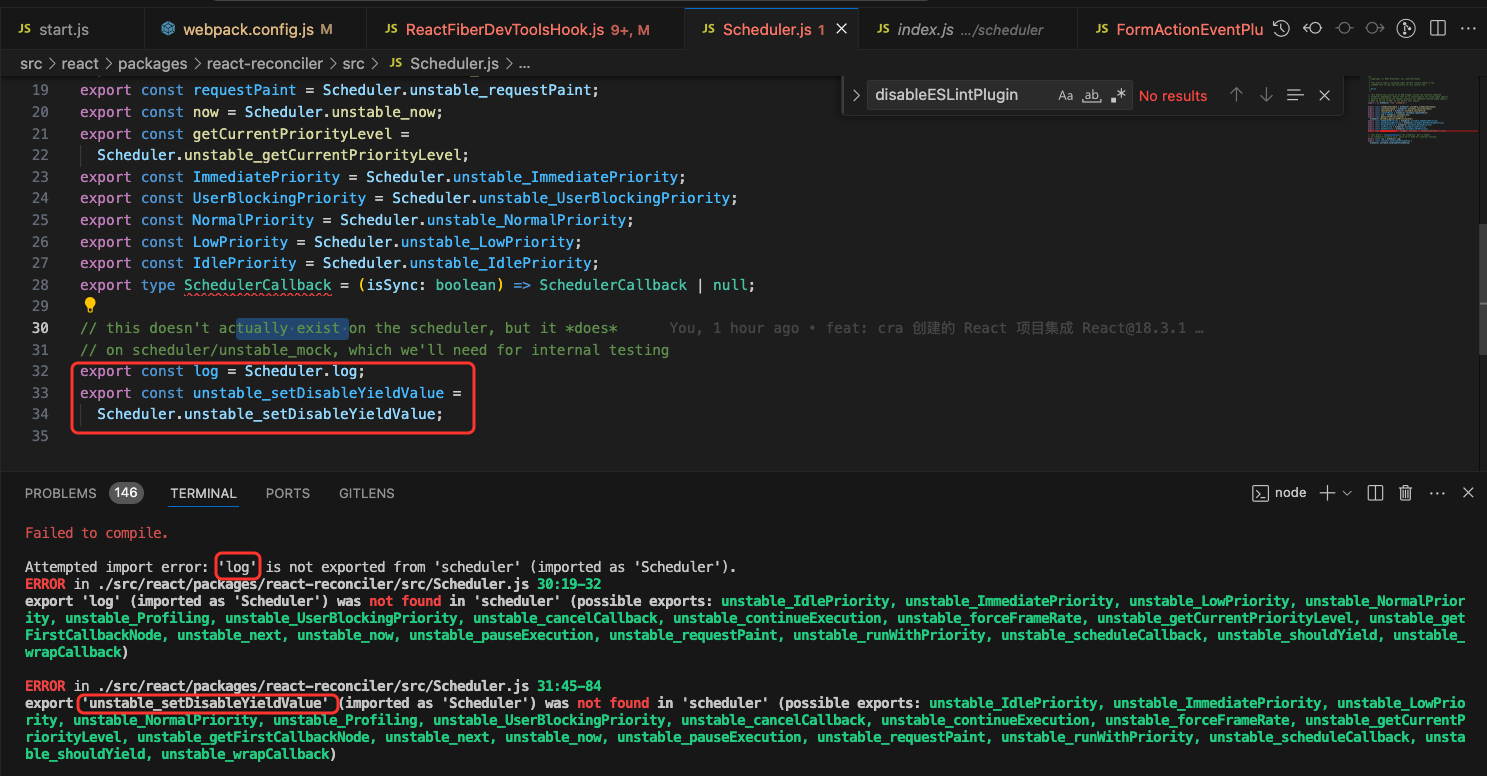1487x776 pixels.
Task: Open the terminal launch profile dropdown
Action: coord(1347,493)
